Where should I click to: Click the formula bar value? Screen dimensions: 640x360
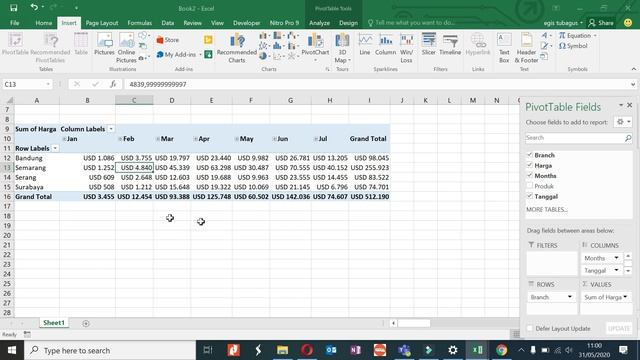158,84
